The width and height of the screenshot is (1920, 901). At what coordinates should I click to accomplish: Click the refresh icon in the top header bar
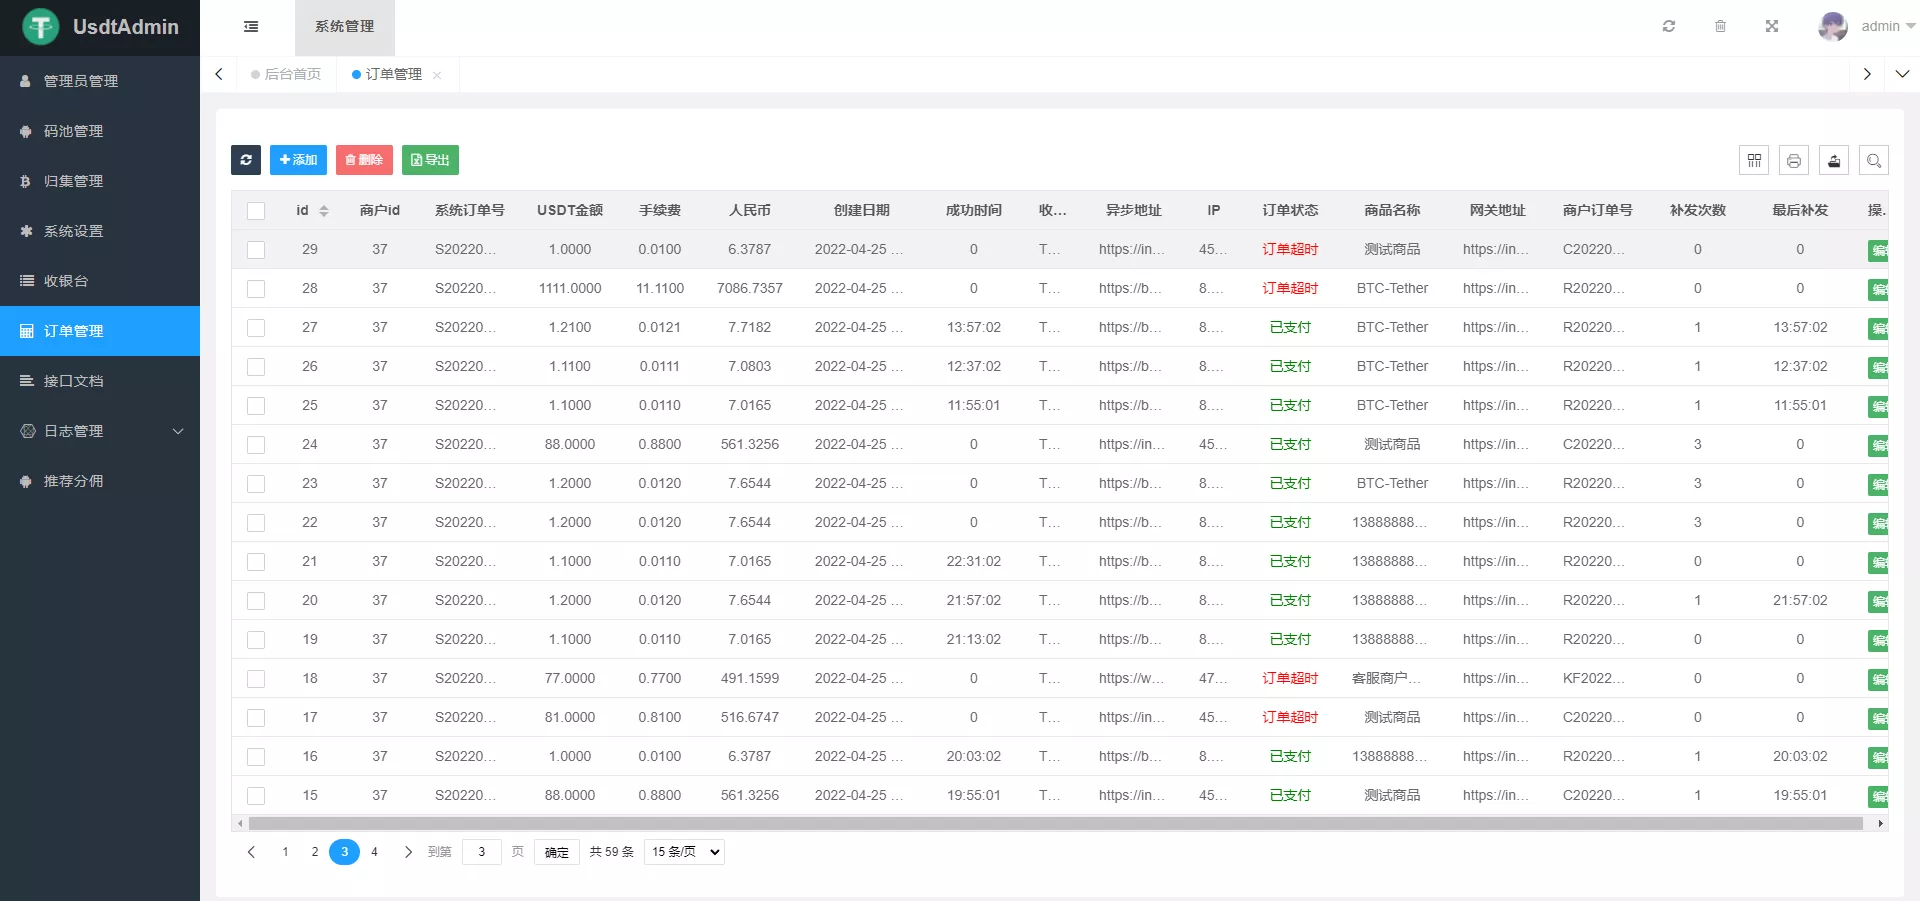click(1668, 26)
